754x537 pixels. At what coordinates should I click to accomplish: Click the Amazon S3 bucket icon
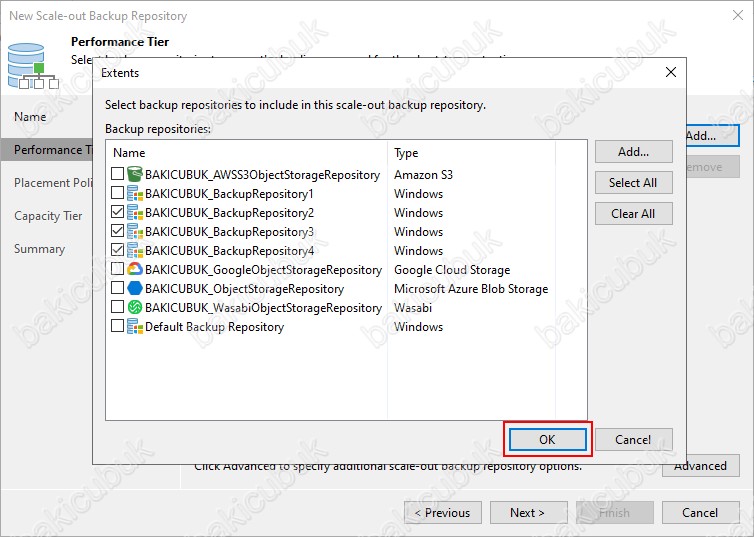135,174
